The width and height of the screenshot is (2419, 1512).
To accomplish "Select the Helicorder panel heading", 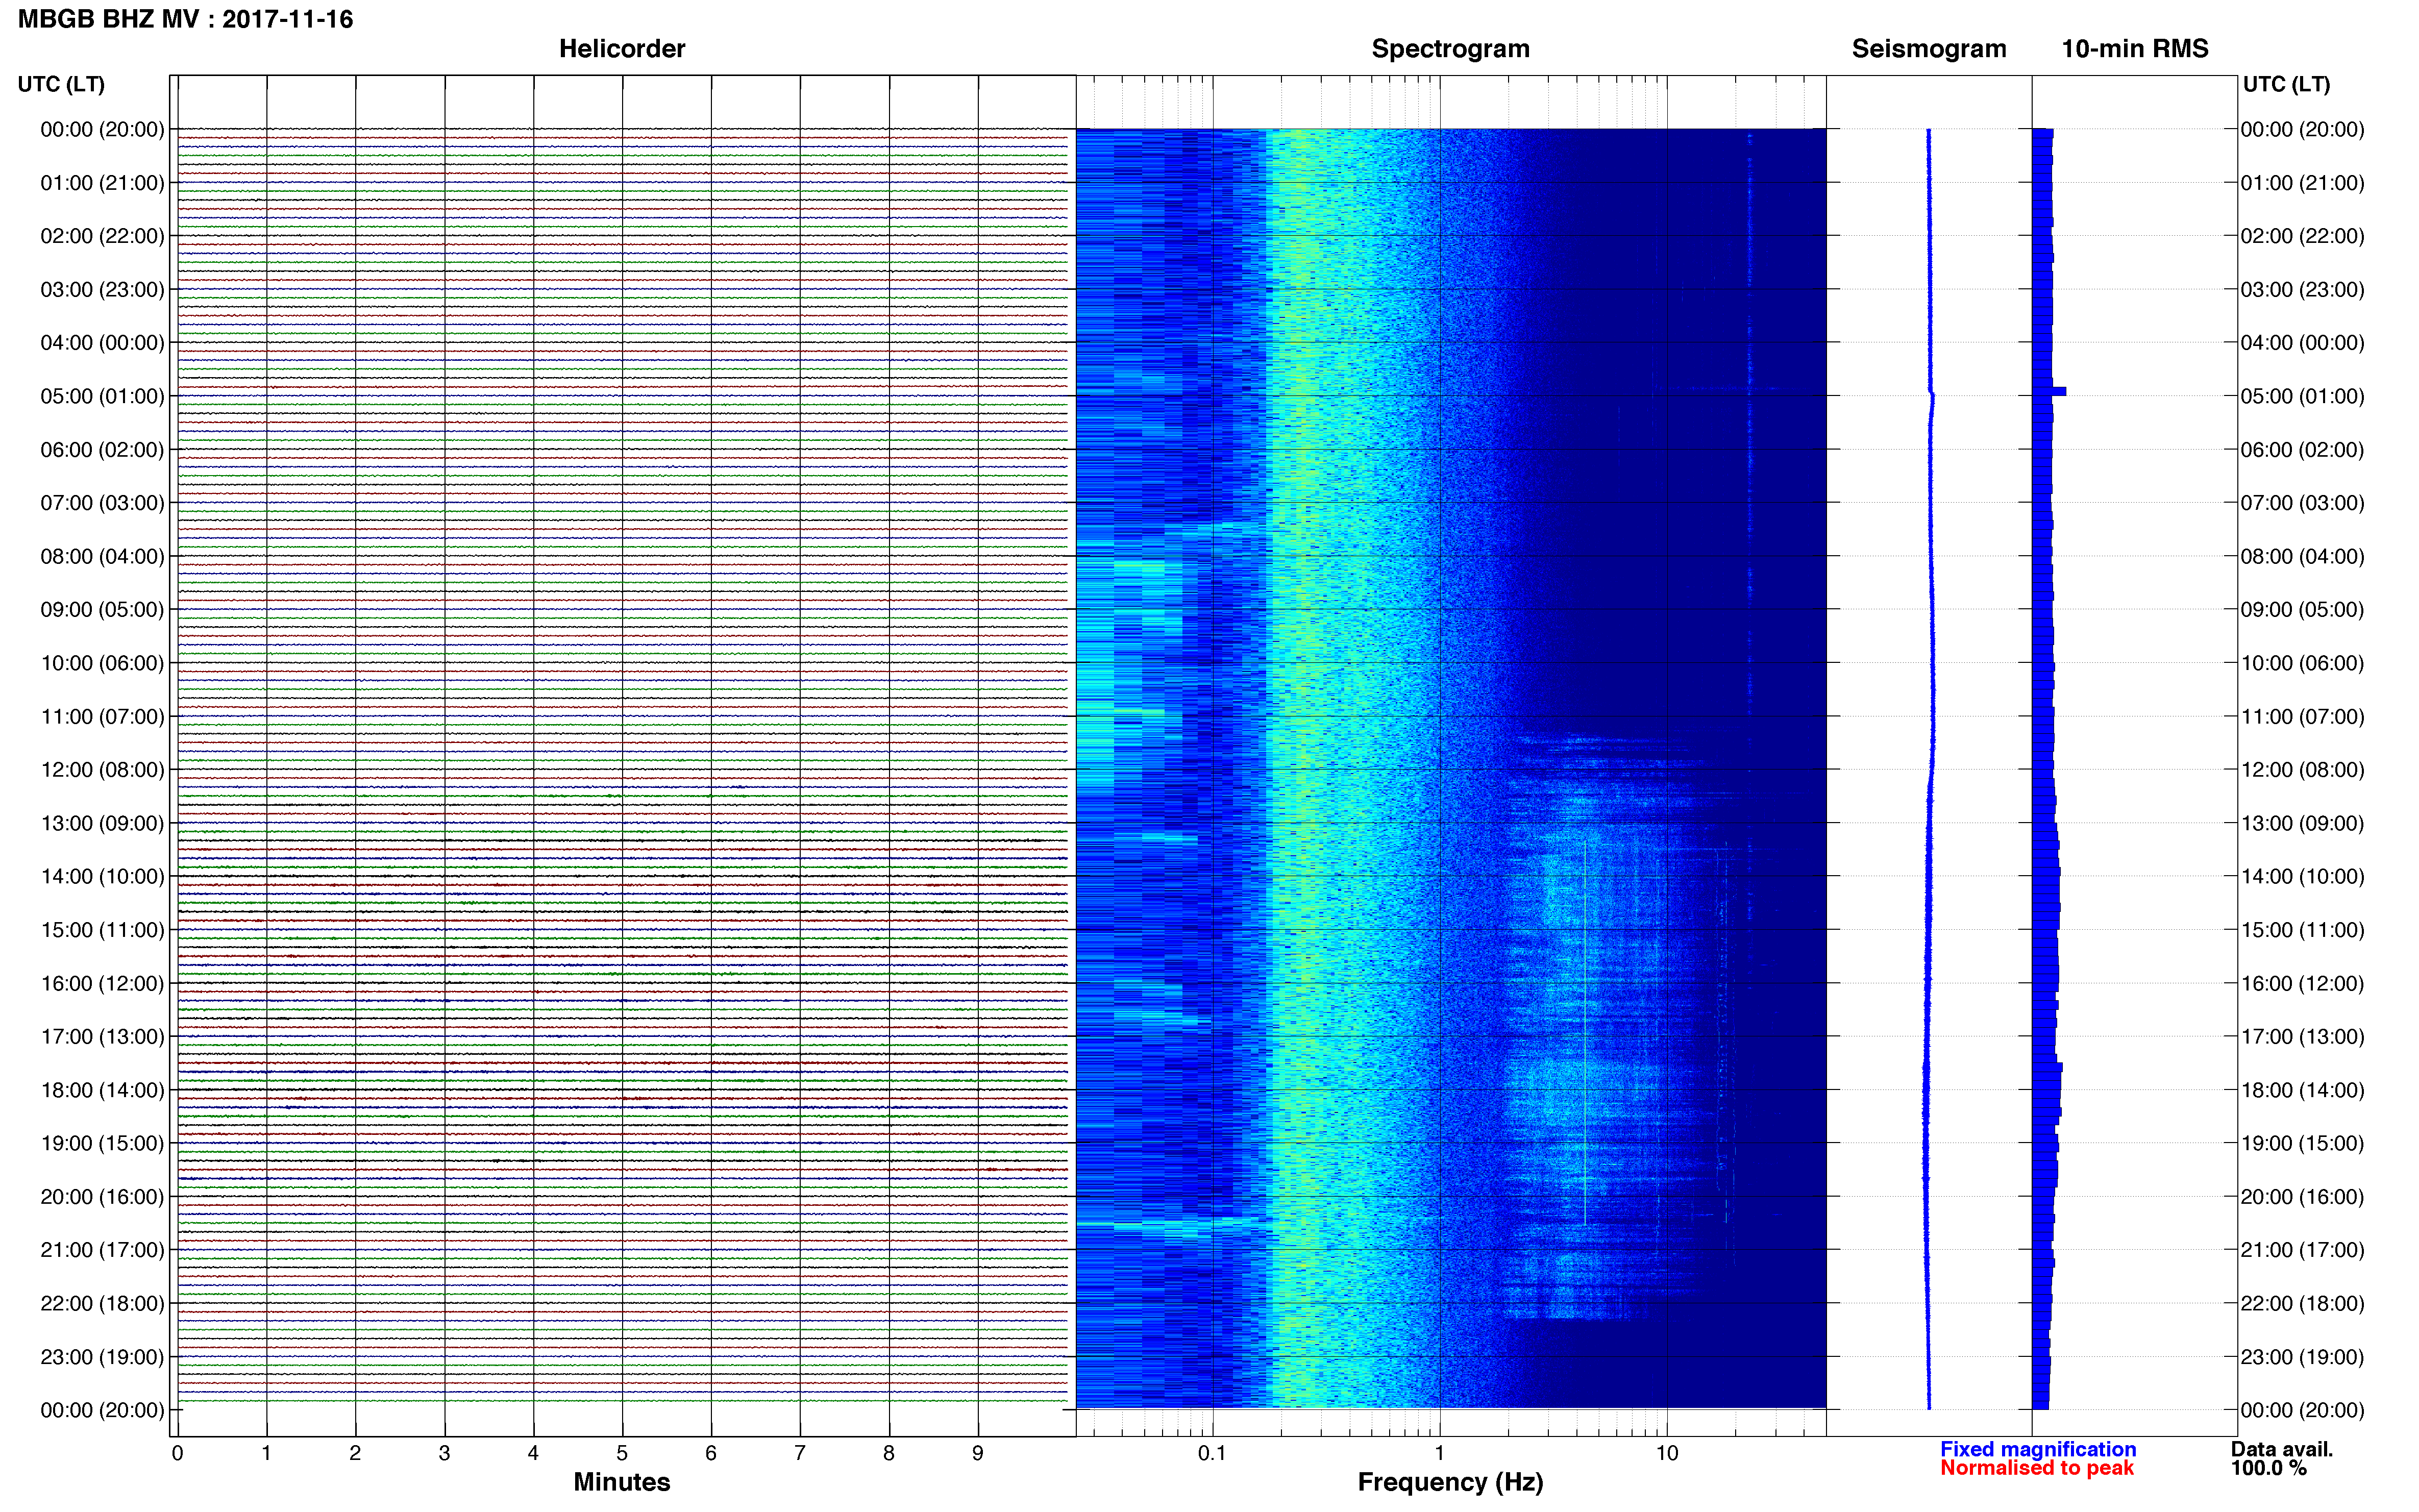I will (x=621, y=49).
